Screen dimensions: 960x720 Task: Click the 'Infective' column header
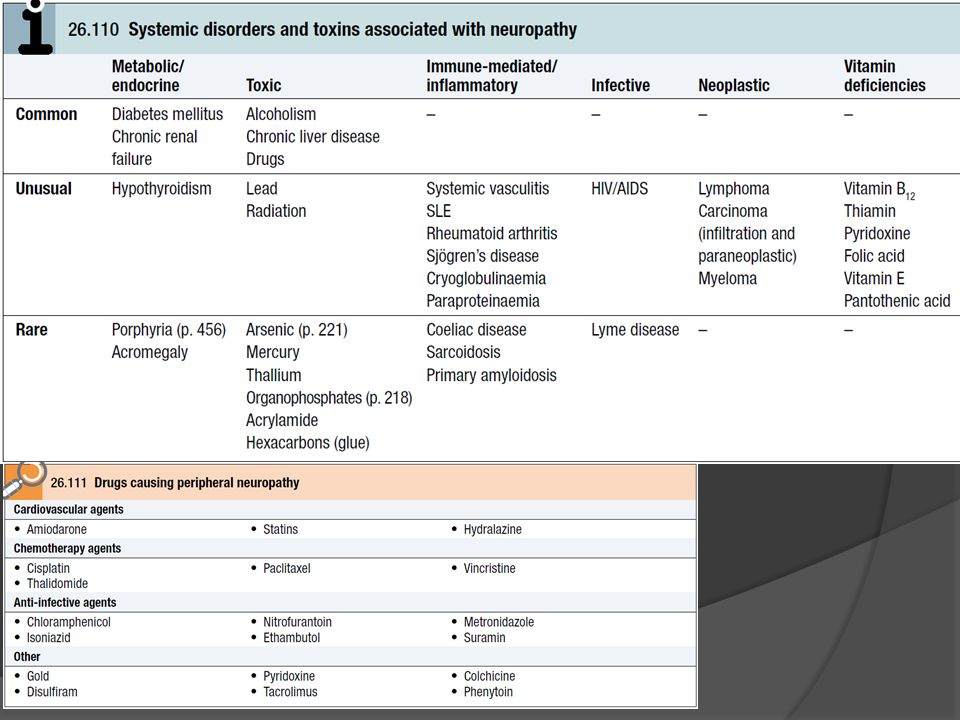tap(620, 85)
